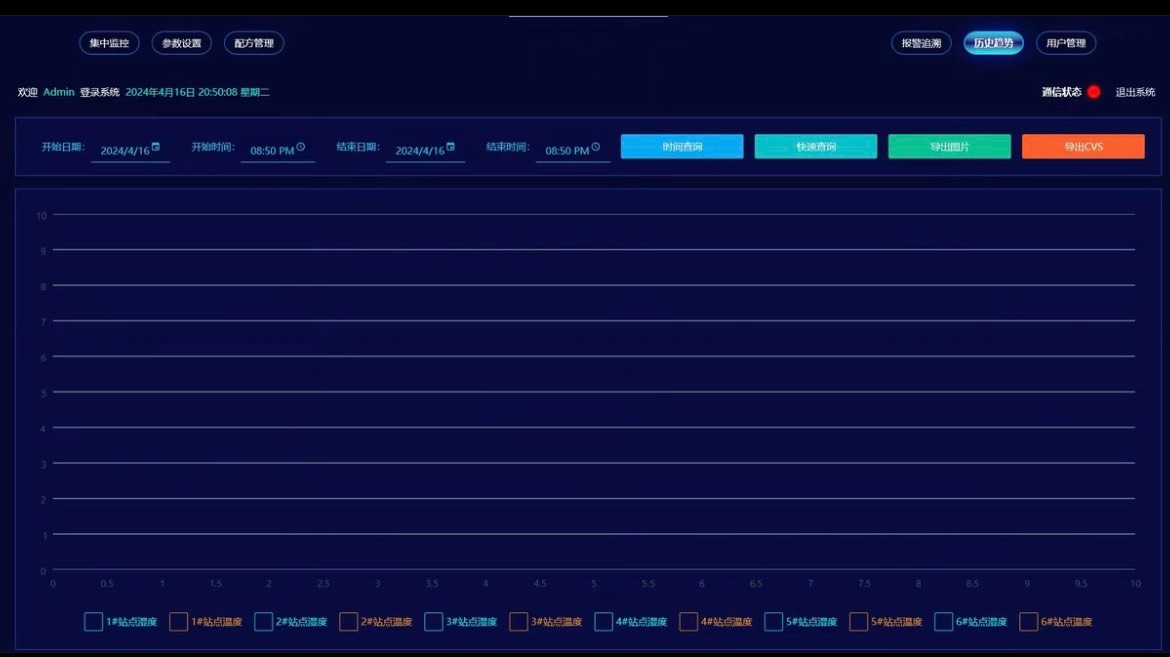Toggle the orange 3#站点温度 checkbox
Viewport: 1170px width, 657px height.
point(519,621)
